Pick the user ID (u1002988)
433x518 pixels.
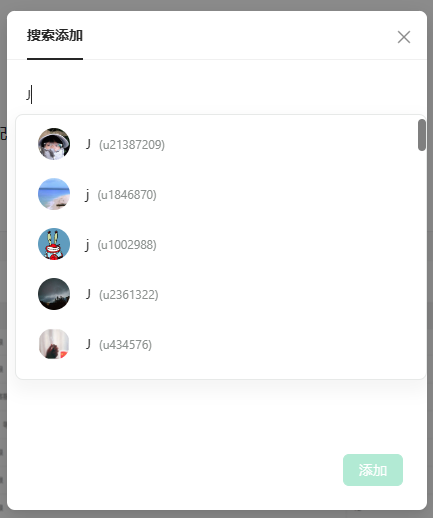[127, 245]
